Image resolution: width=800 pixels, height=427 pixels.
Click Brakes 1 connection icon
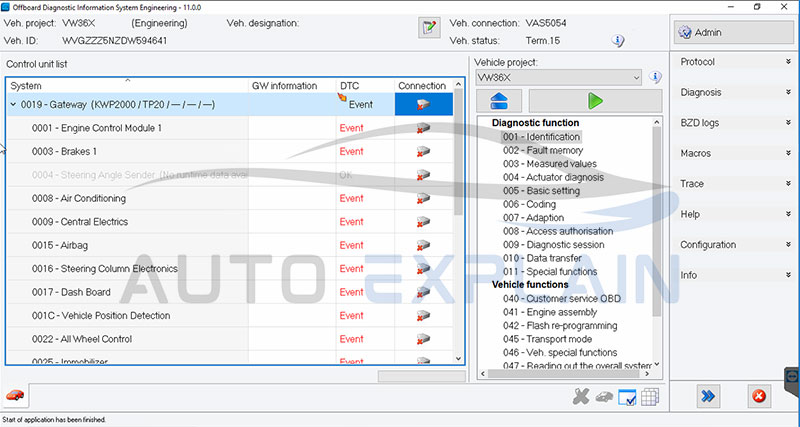[423, 152]
